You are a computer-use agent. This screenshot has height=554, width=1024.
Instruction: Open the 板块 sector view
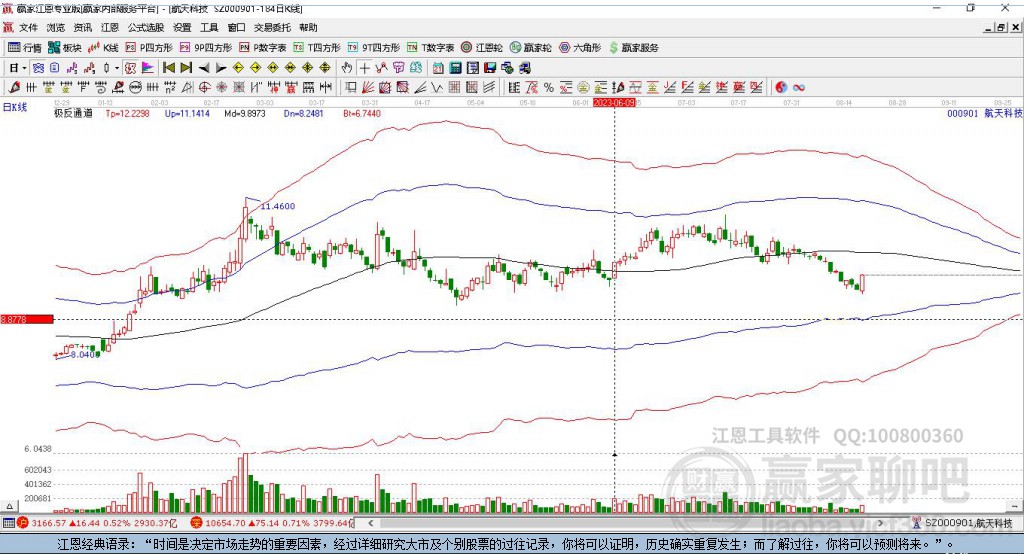click(64, 48)
